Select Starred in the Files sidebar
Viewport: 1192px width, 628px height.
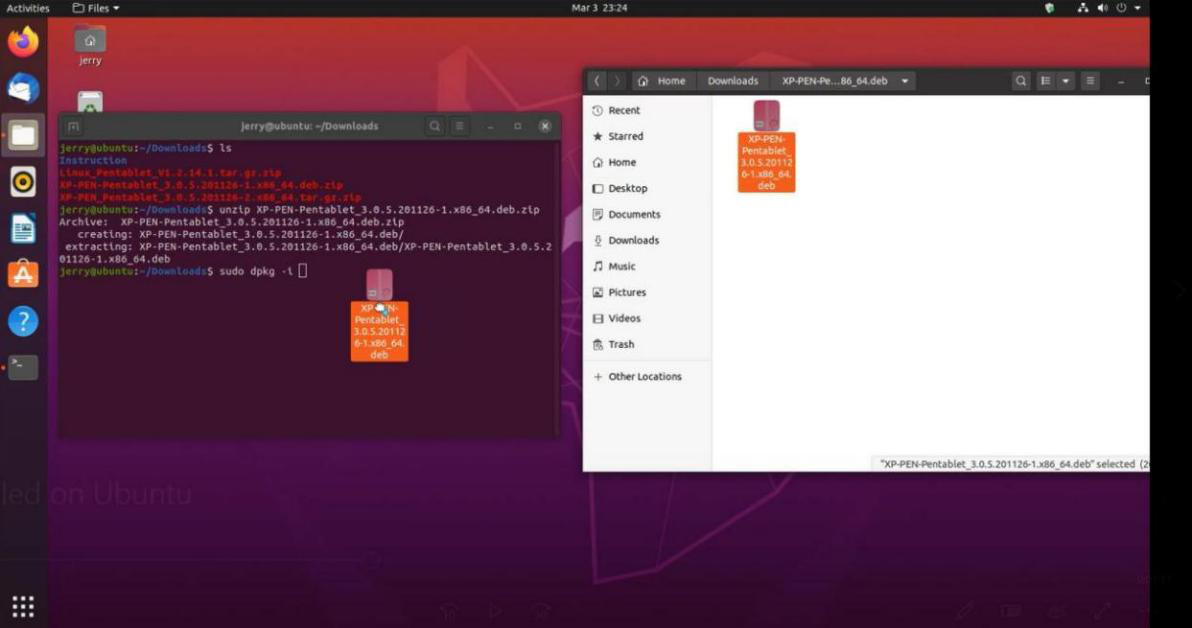click(648, 136)
